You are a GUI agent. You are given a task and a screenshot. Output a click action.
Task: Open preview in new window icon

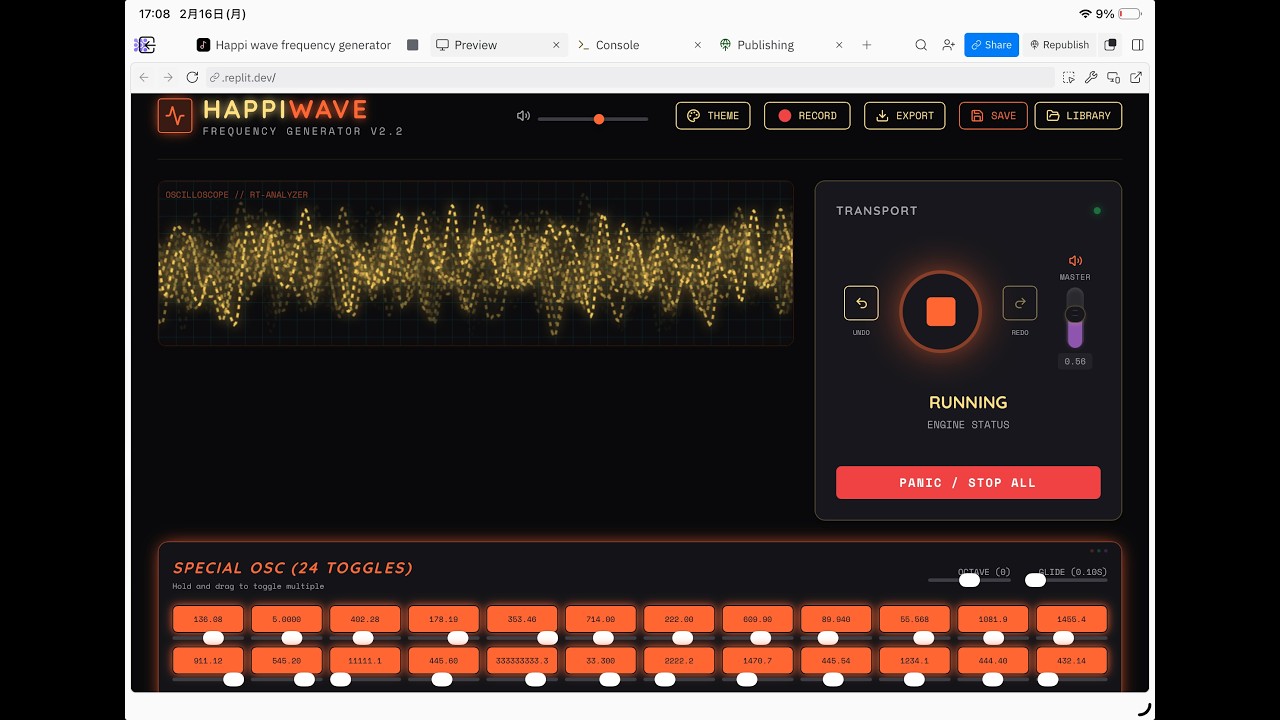(x=1136, y=77)
